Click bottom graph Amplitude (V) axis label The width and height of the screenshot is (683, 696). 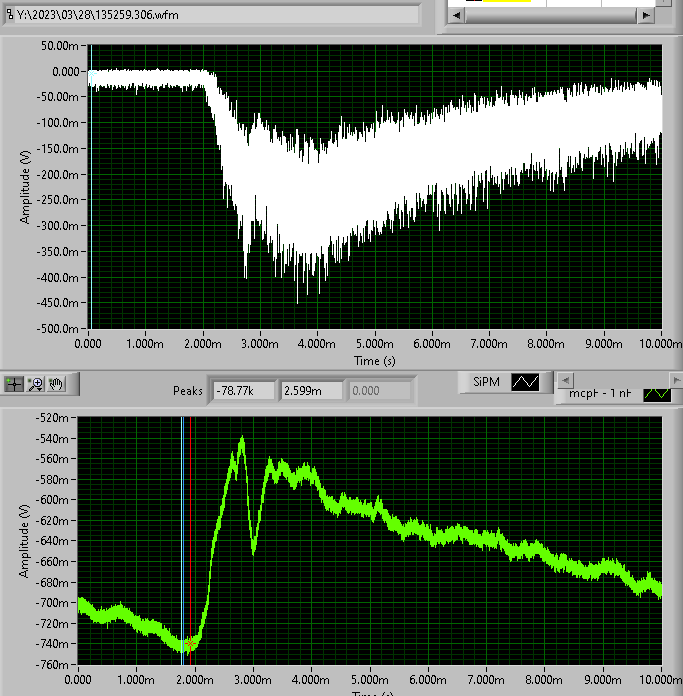[x=24, y=541]
